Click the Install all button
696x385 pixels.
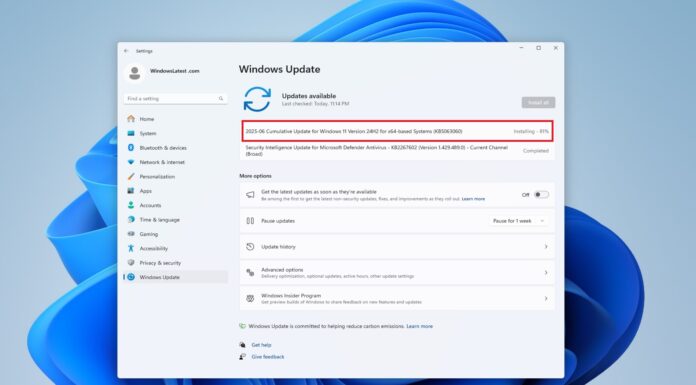pyautogui.click(x=538, y=103)
